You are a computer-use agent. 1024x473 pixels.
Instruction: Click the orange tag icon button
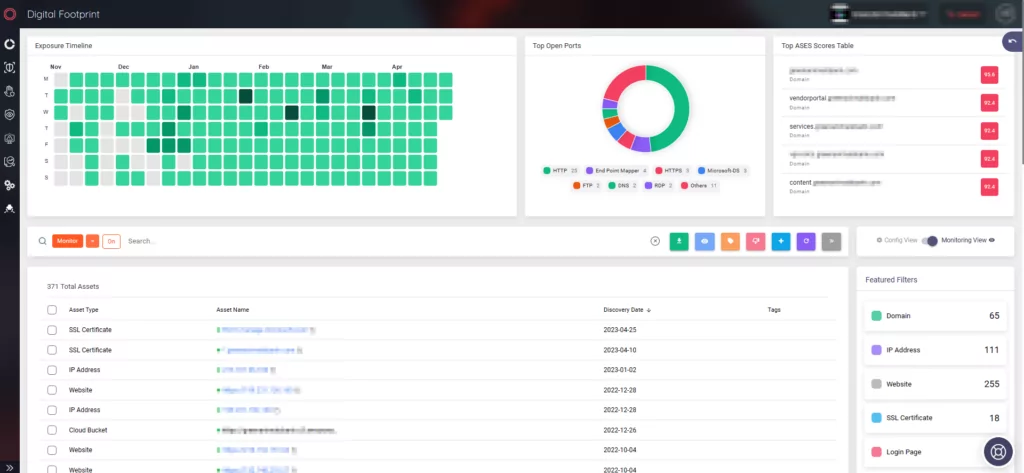click(730, 241)
